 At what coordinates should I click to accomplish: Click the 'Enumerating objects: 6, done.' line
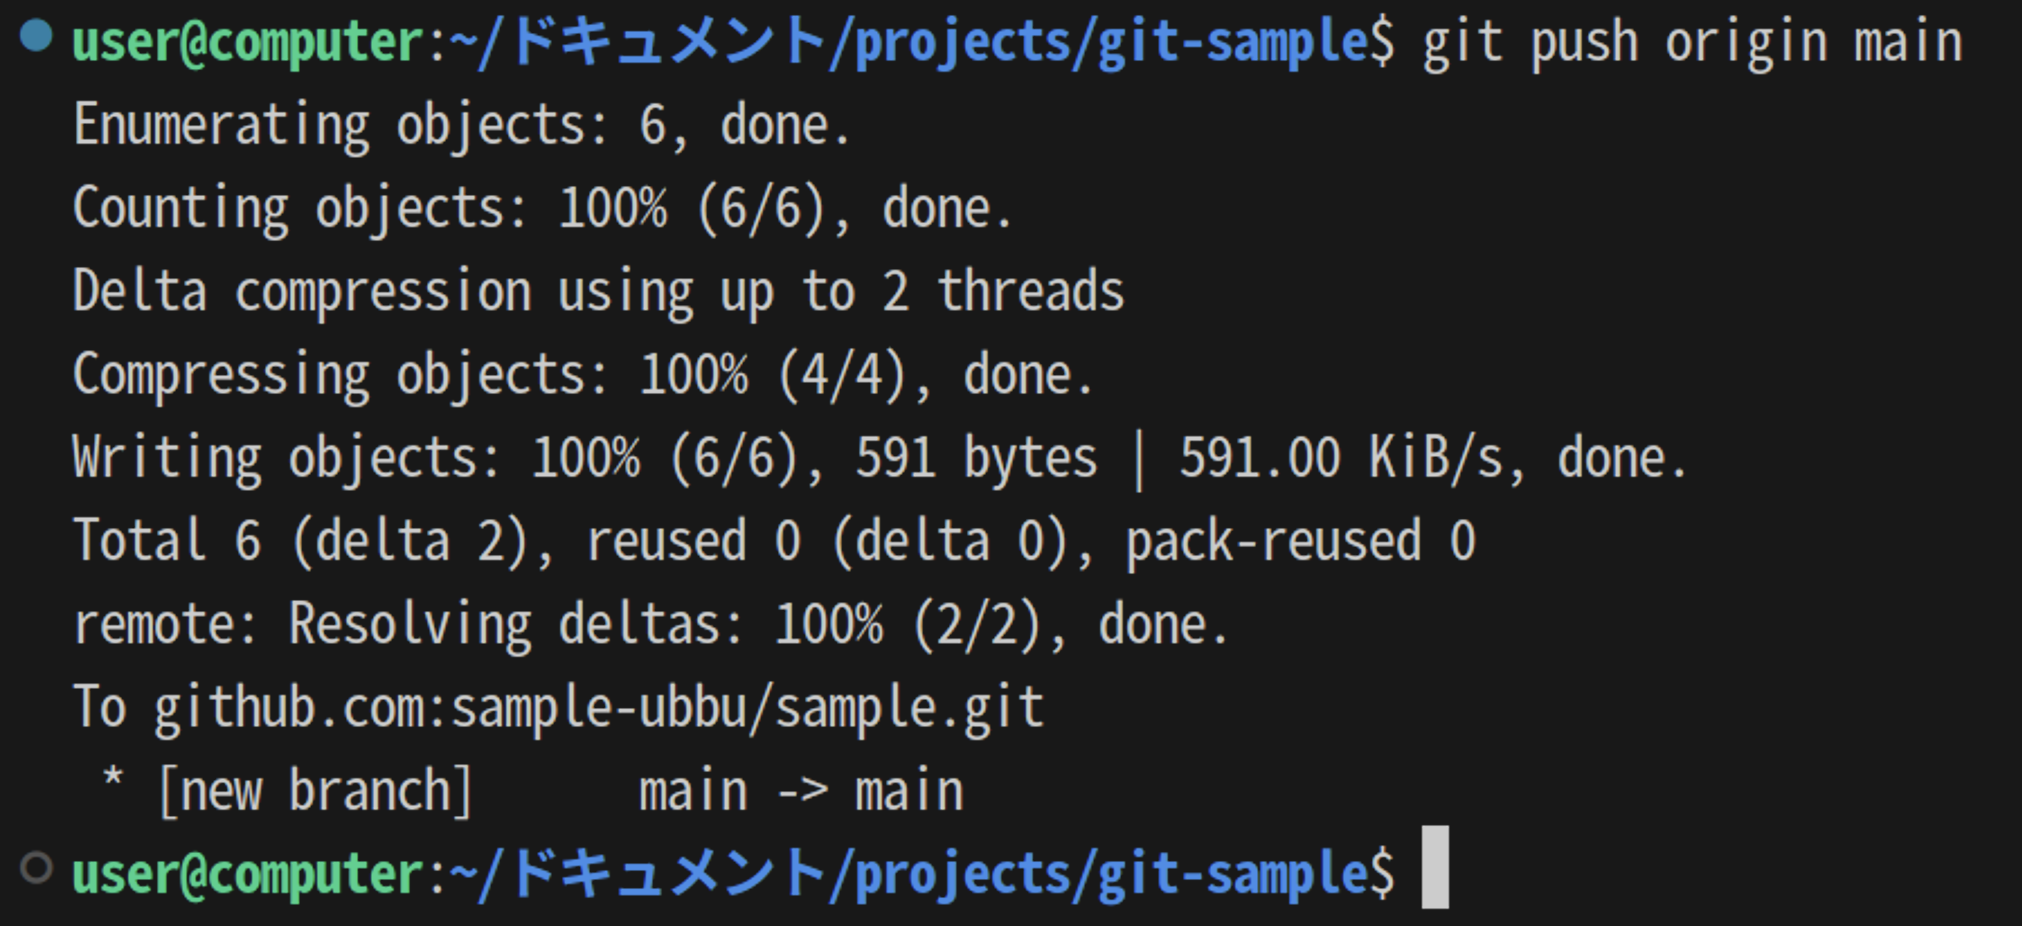[x=461, y=126]
